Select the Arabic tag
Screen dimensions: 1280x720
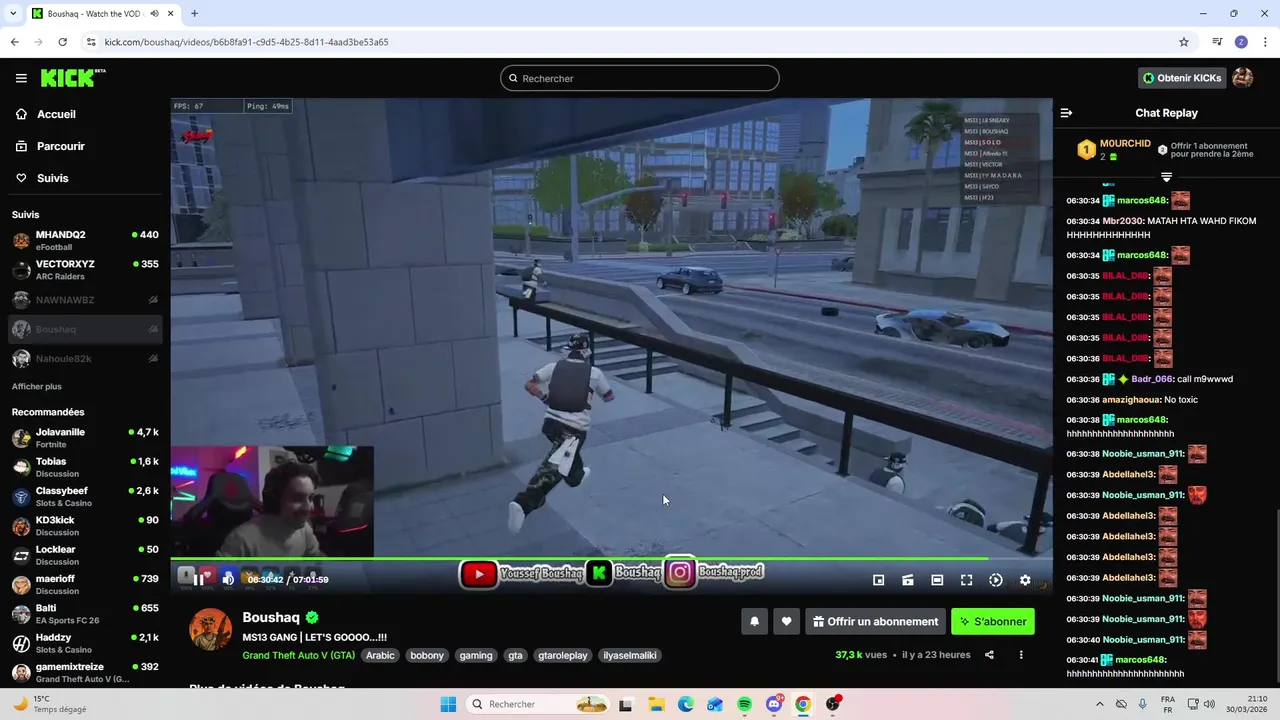(380, 655)
